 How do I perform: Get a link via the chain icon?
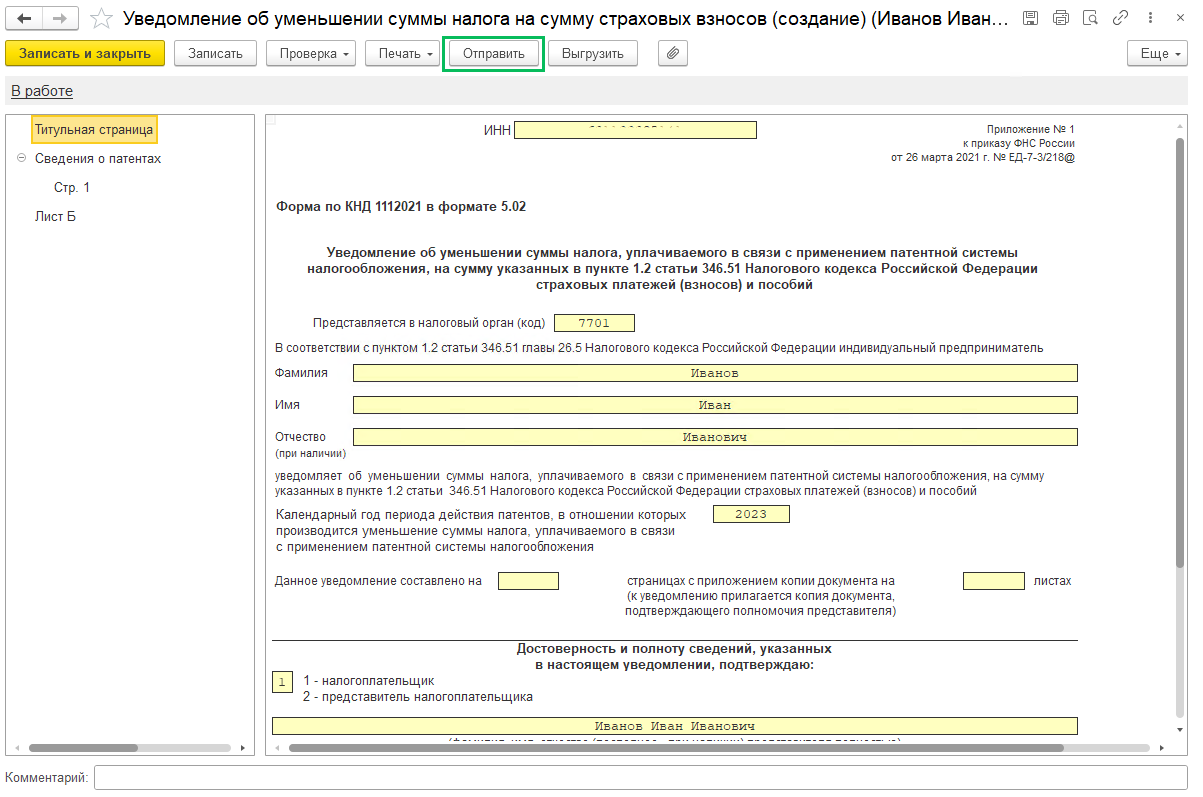click(x=1121, y=19)
